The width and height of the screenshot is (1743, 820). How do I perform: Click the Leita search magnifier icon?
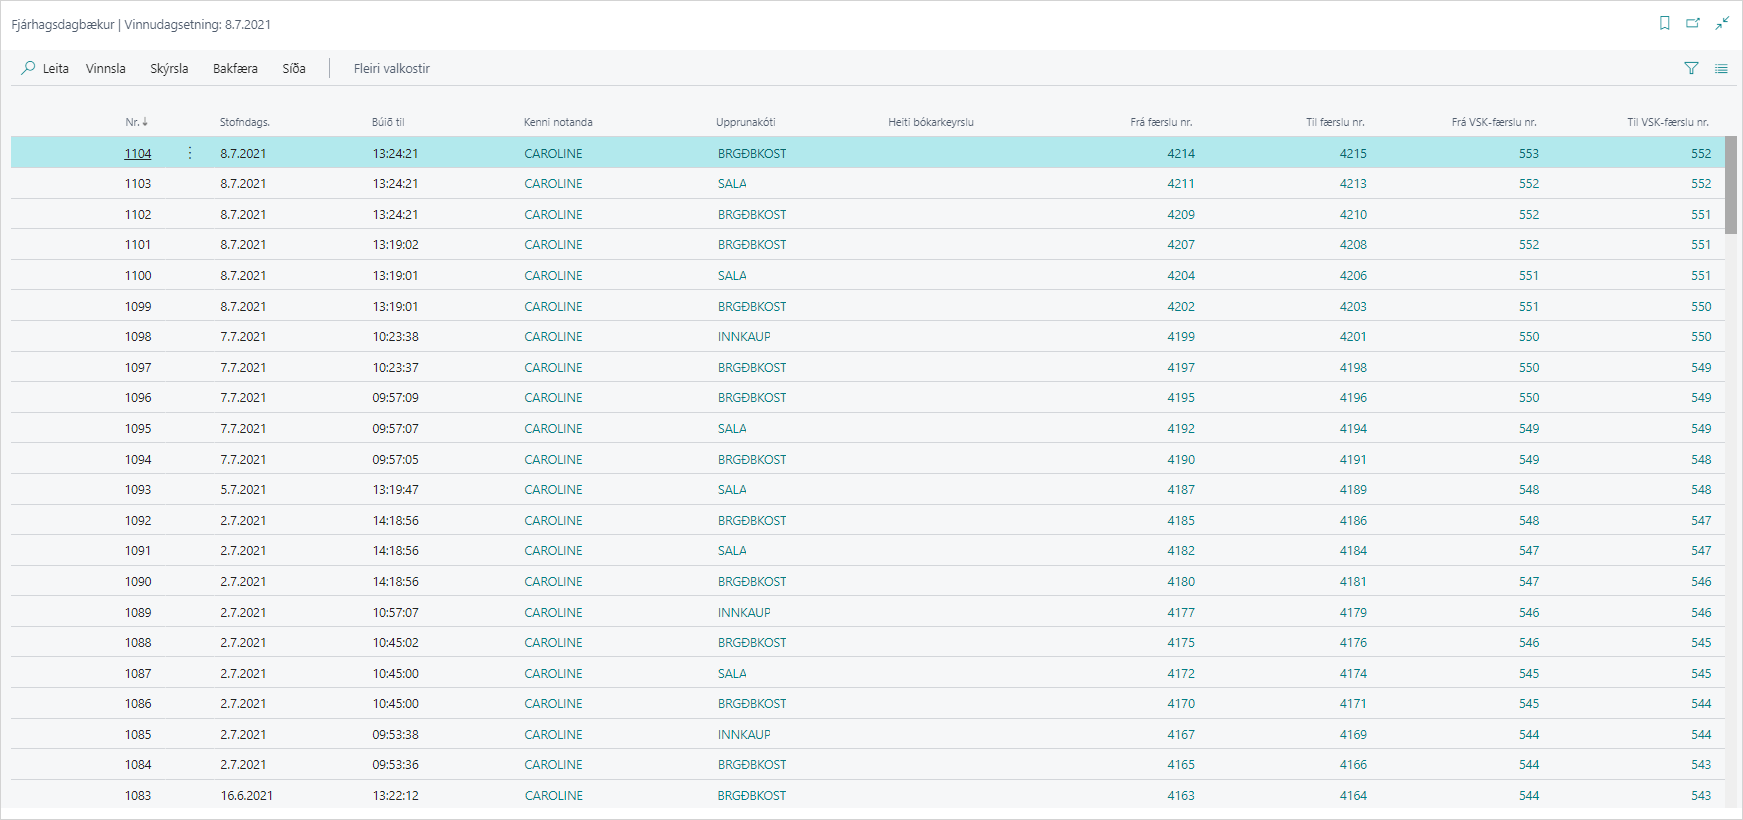(28, 68)
